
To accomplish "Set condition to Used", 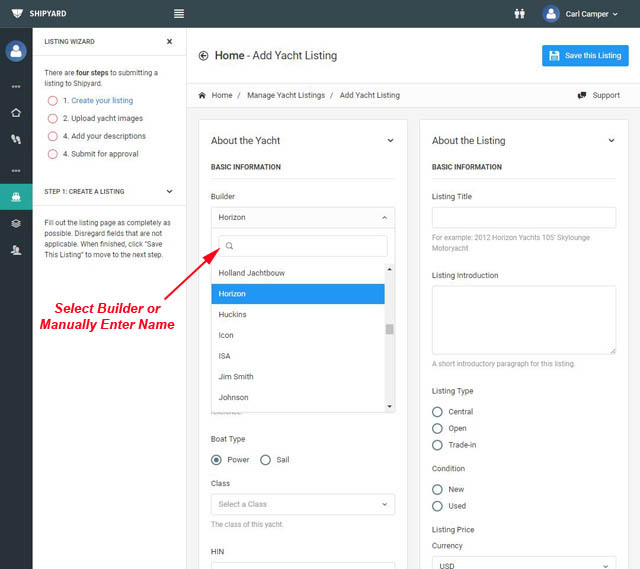I will pyautogui.click(x=437, y=506).
